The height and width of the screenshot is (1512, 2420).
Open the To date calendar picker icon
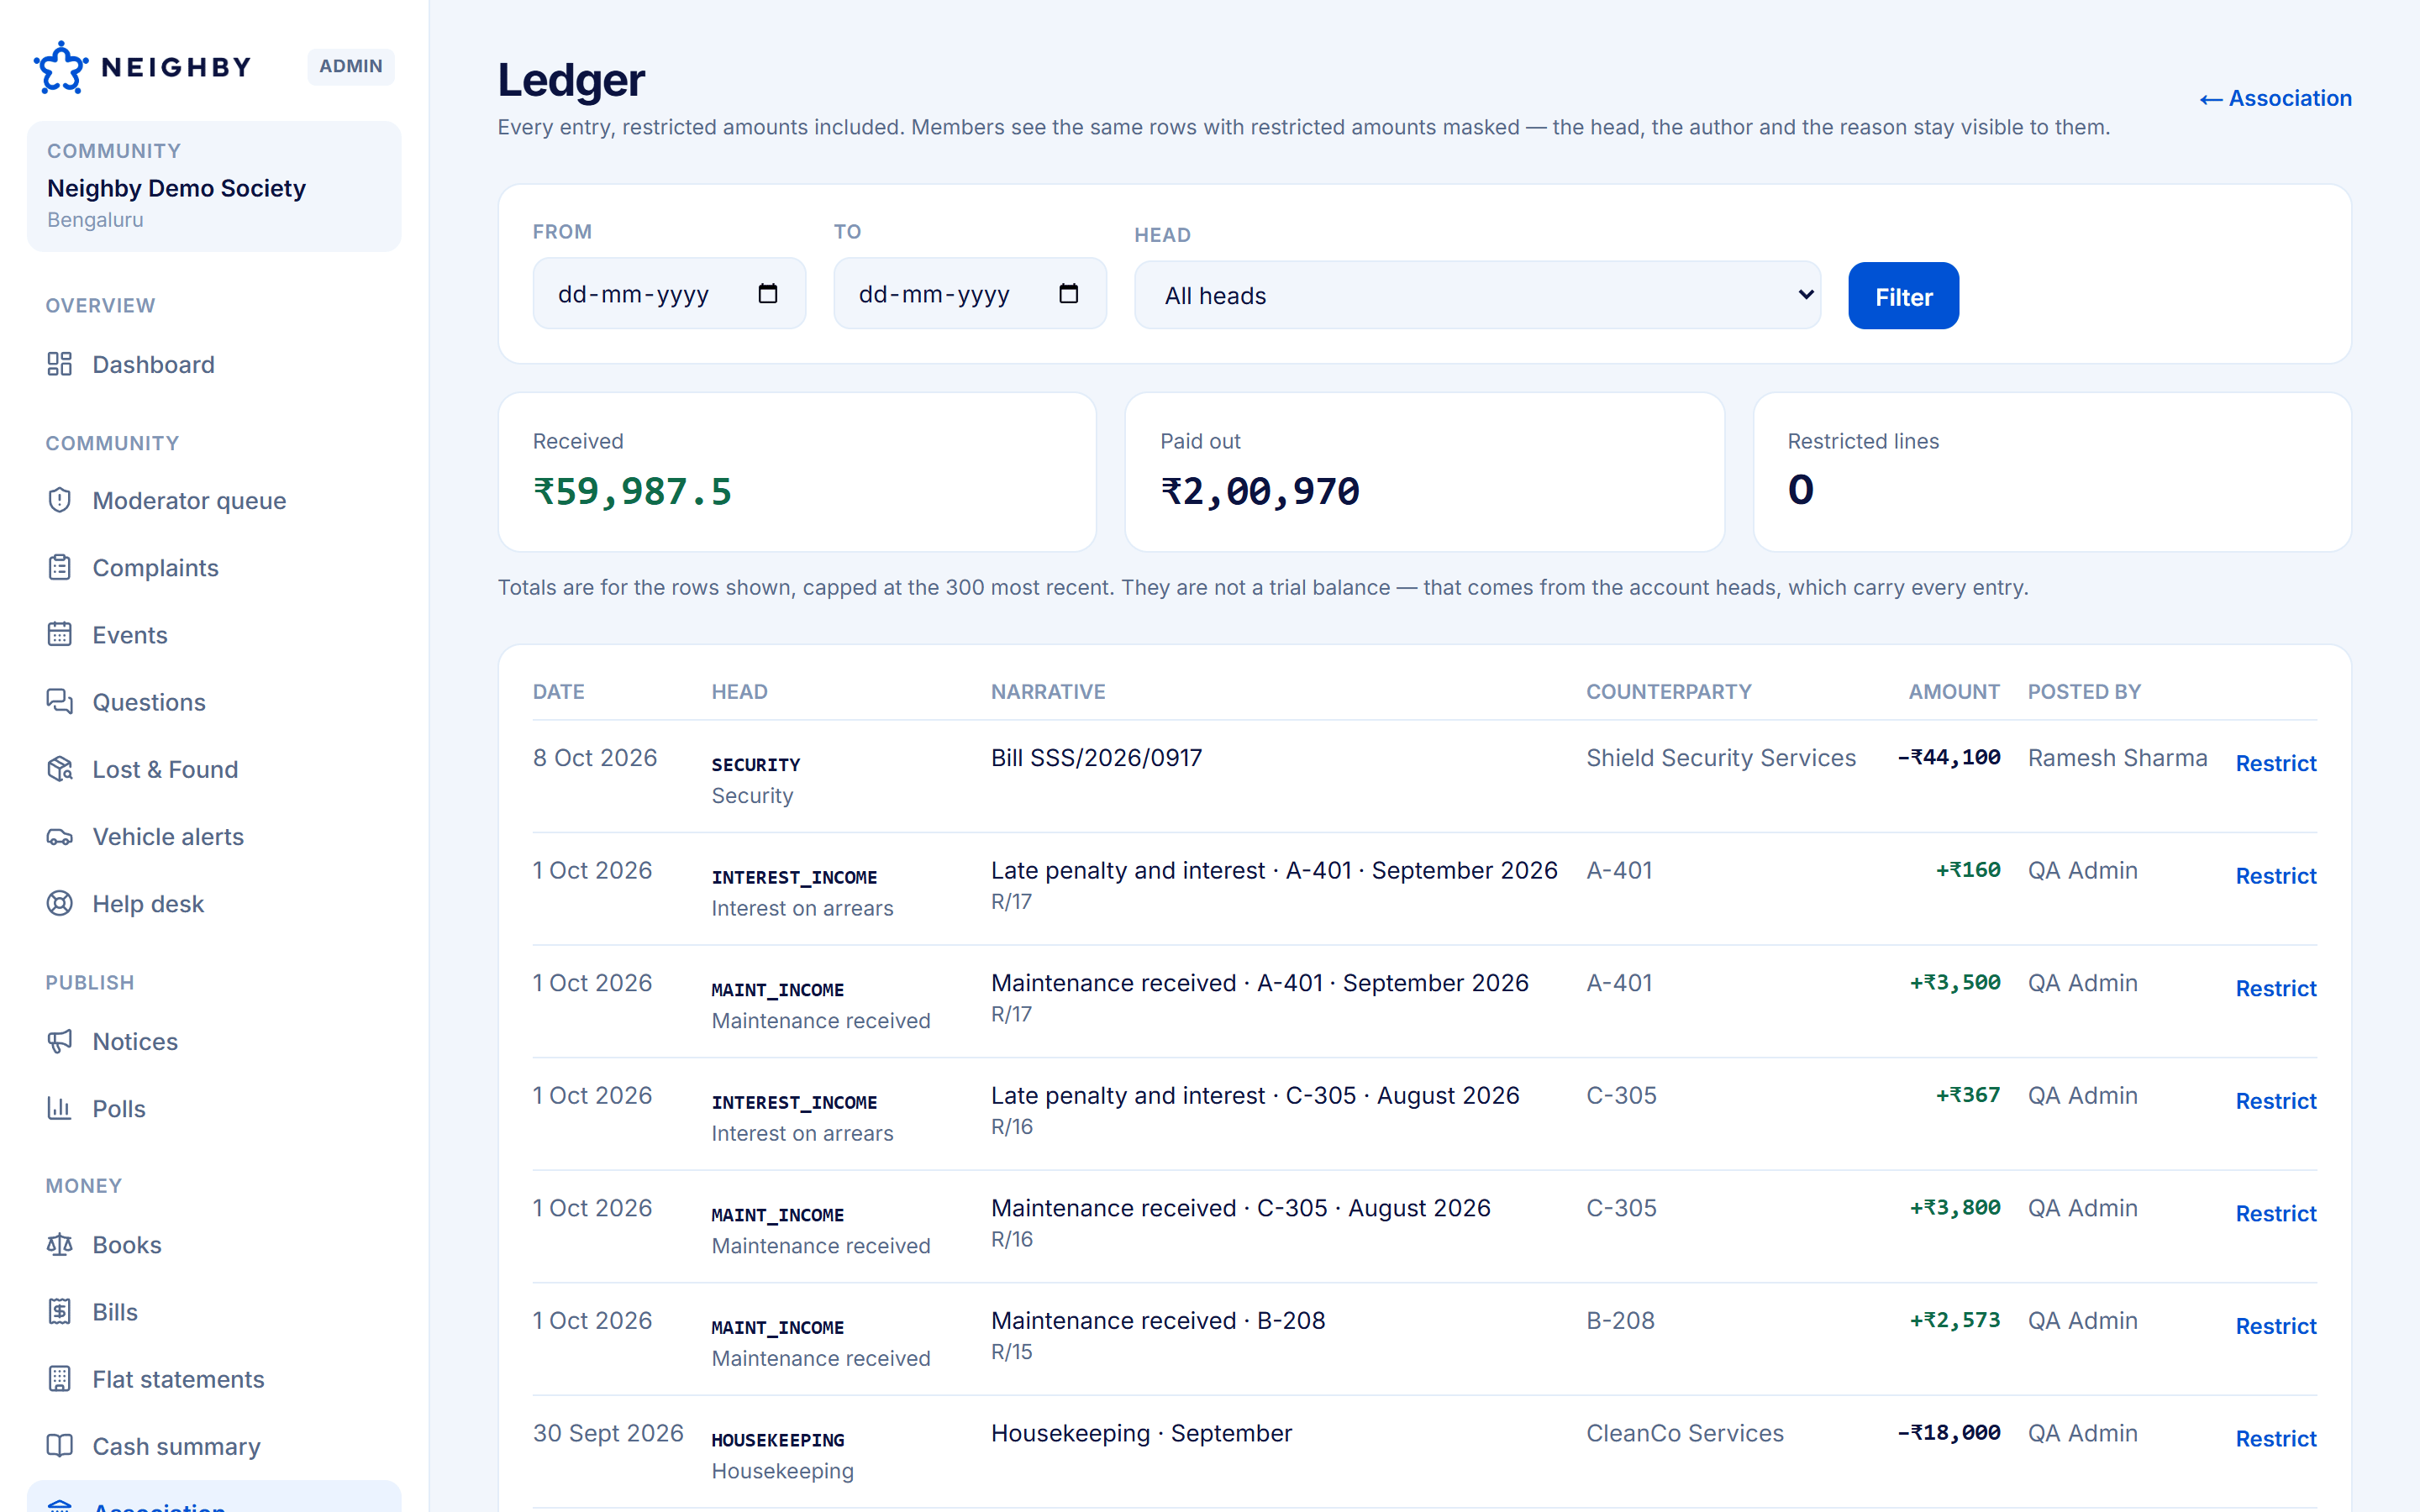(x=1069, y=293)
